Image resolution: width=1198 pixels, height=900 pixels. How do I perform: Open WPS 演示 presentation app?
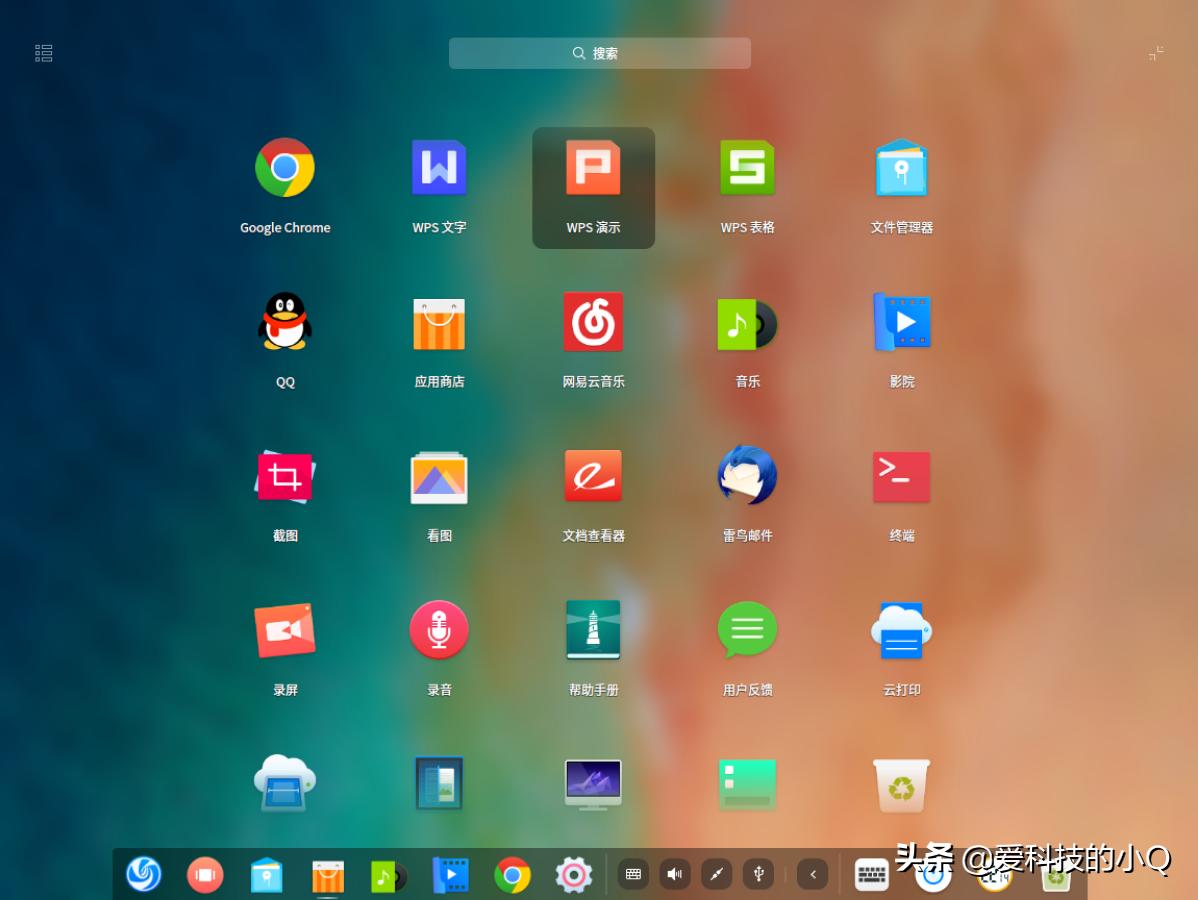[593, 168]
